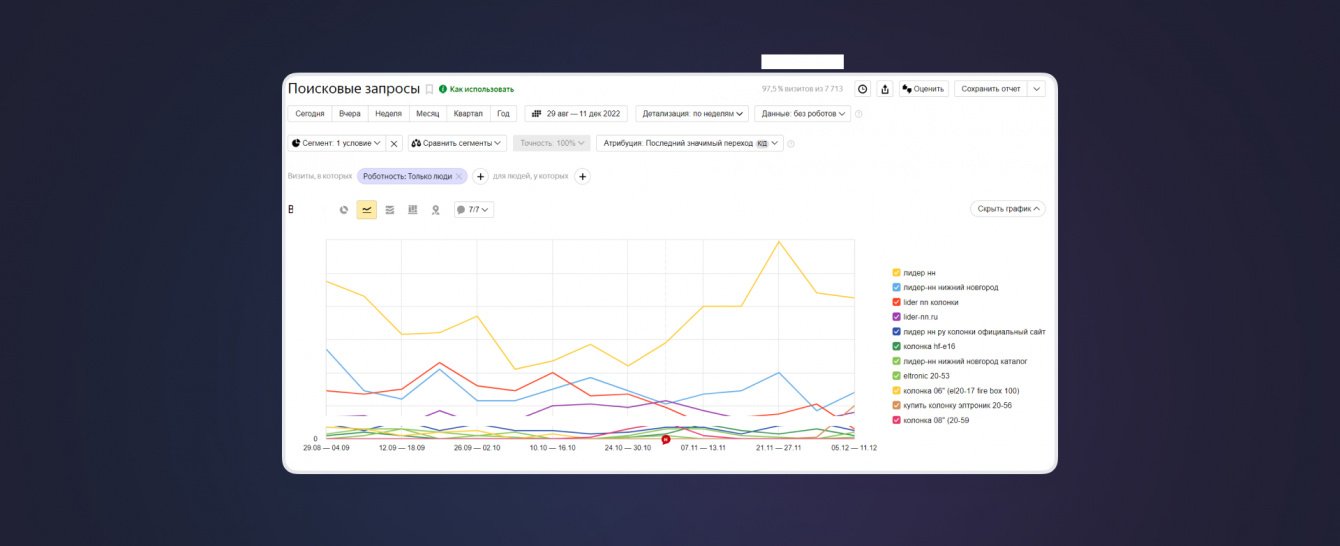Choose the 'Квартал' period tab
1340x546 pixels.
coord(468,114)
